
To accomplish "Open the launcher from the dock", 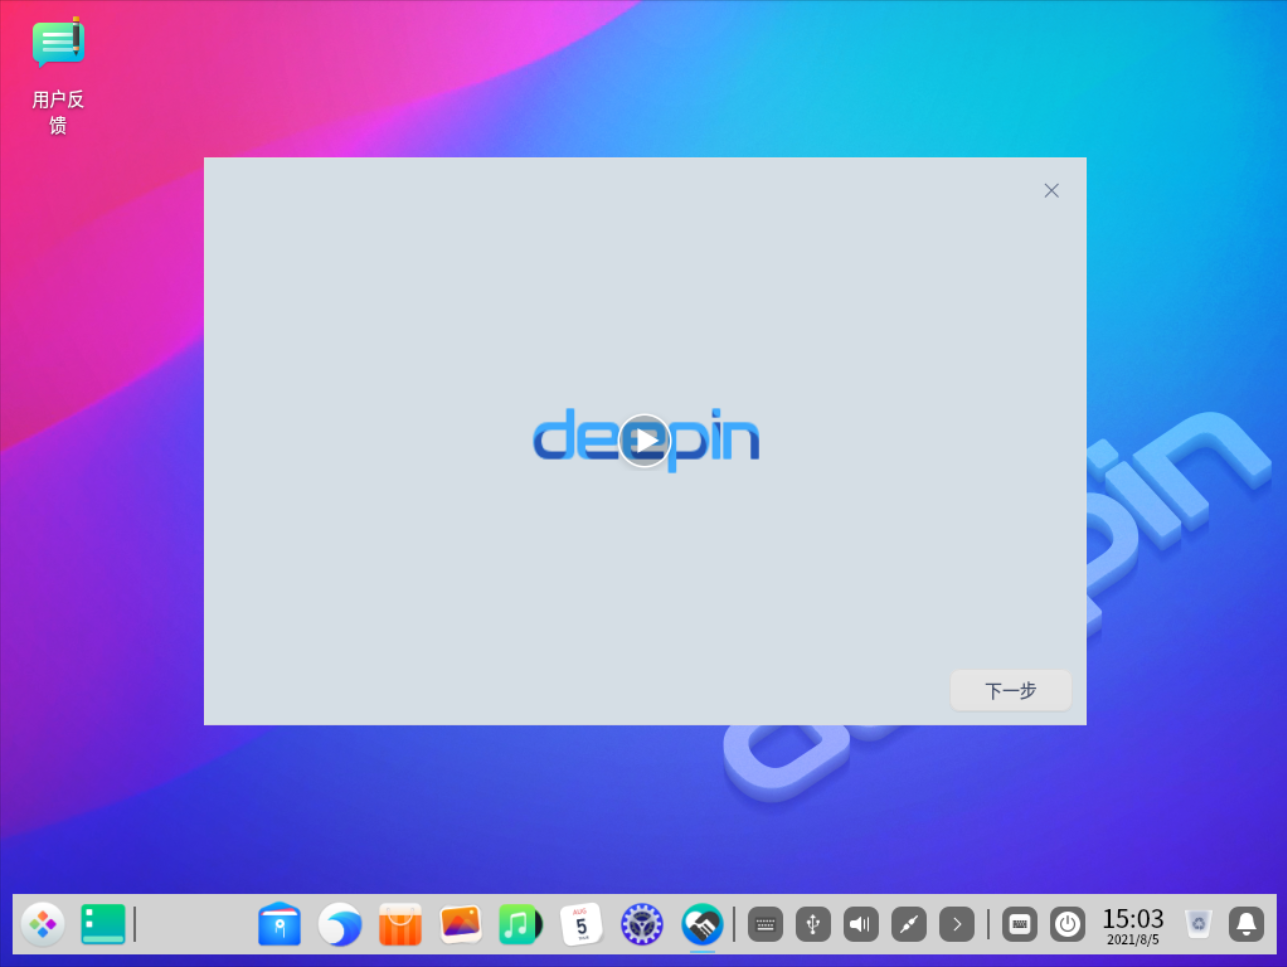I will click(x=43, y=924).
